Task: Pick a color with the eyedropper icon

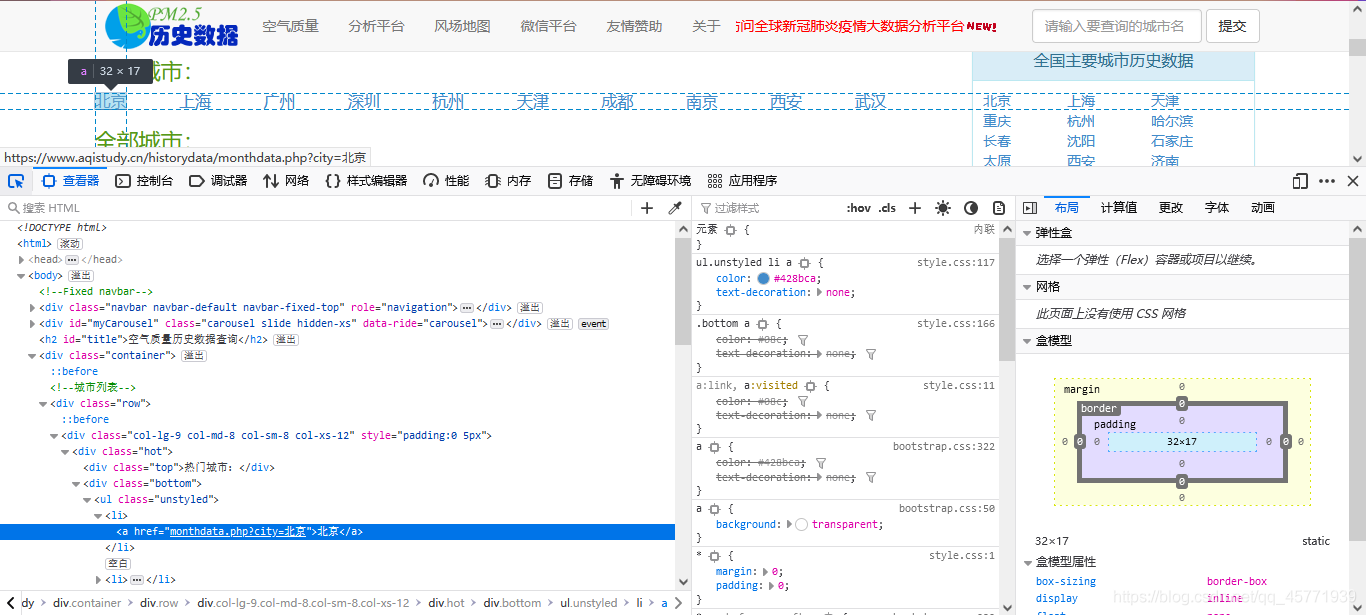Action: coord(675,208)
